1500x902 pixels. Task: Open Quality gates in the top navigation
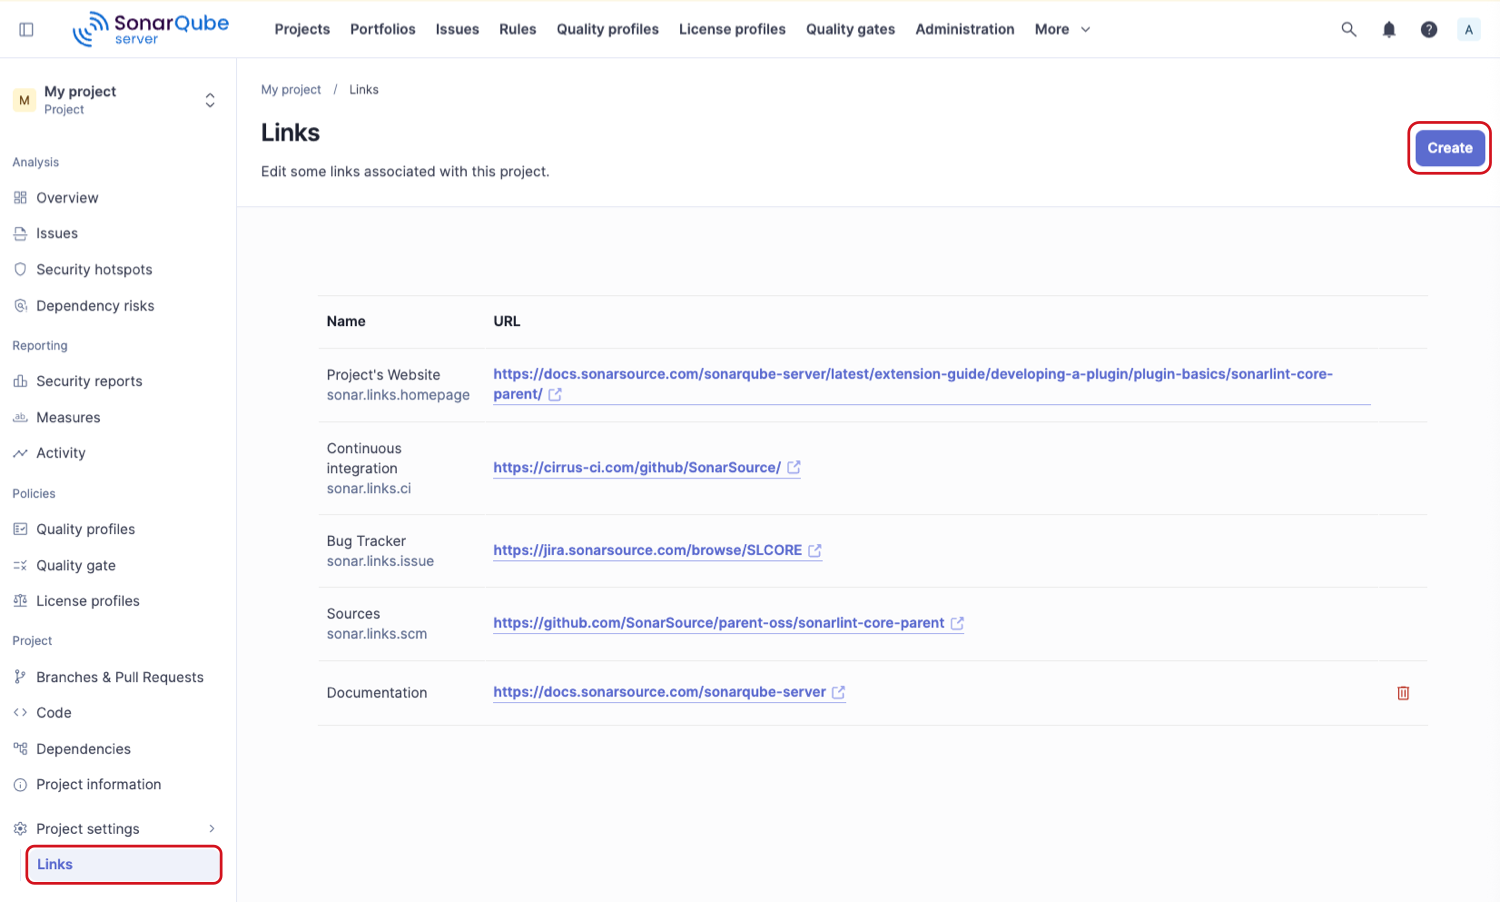(x=851, y=29)
